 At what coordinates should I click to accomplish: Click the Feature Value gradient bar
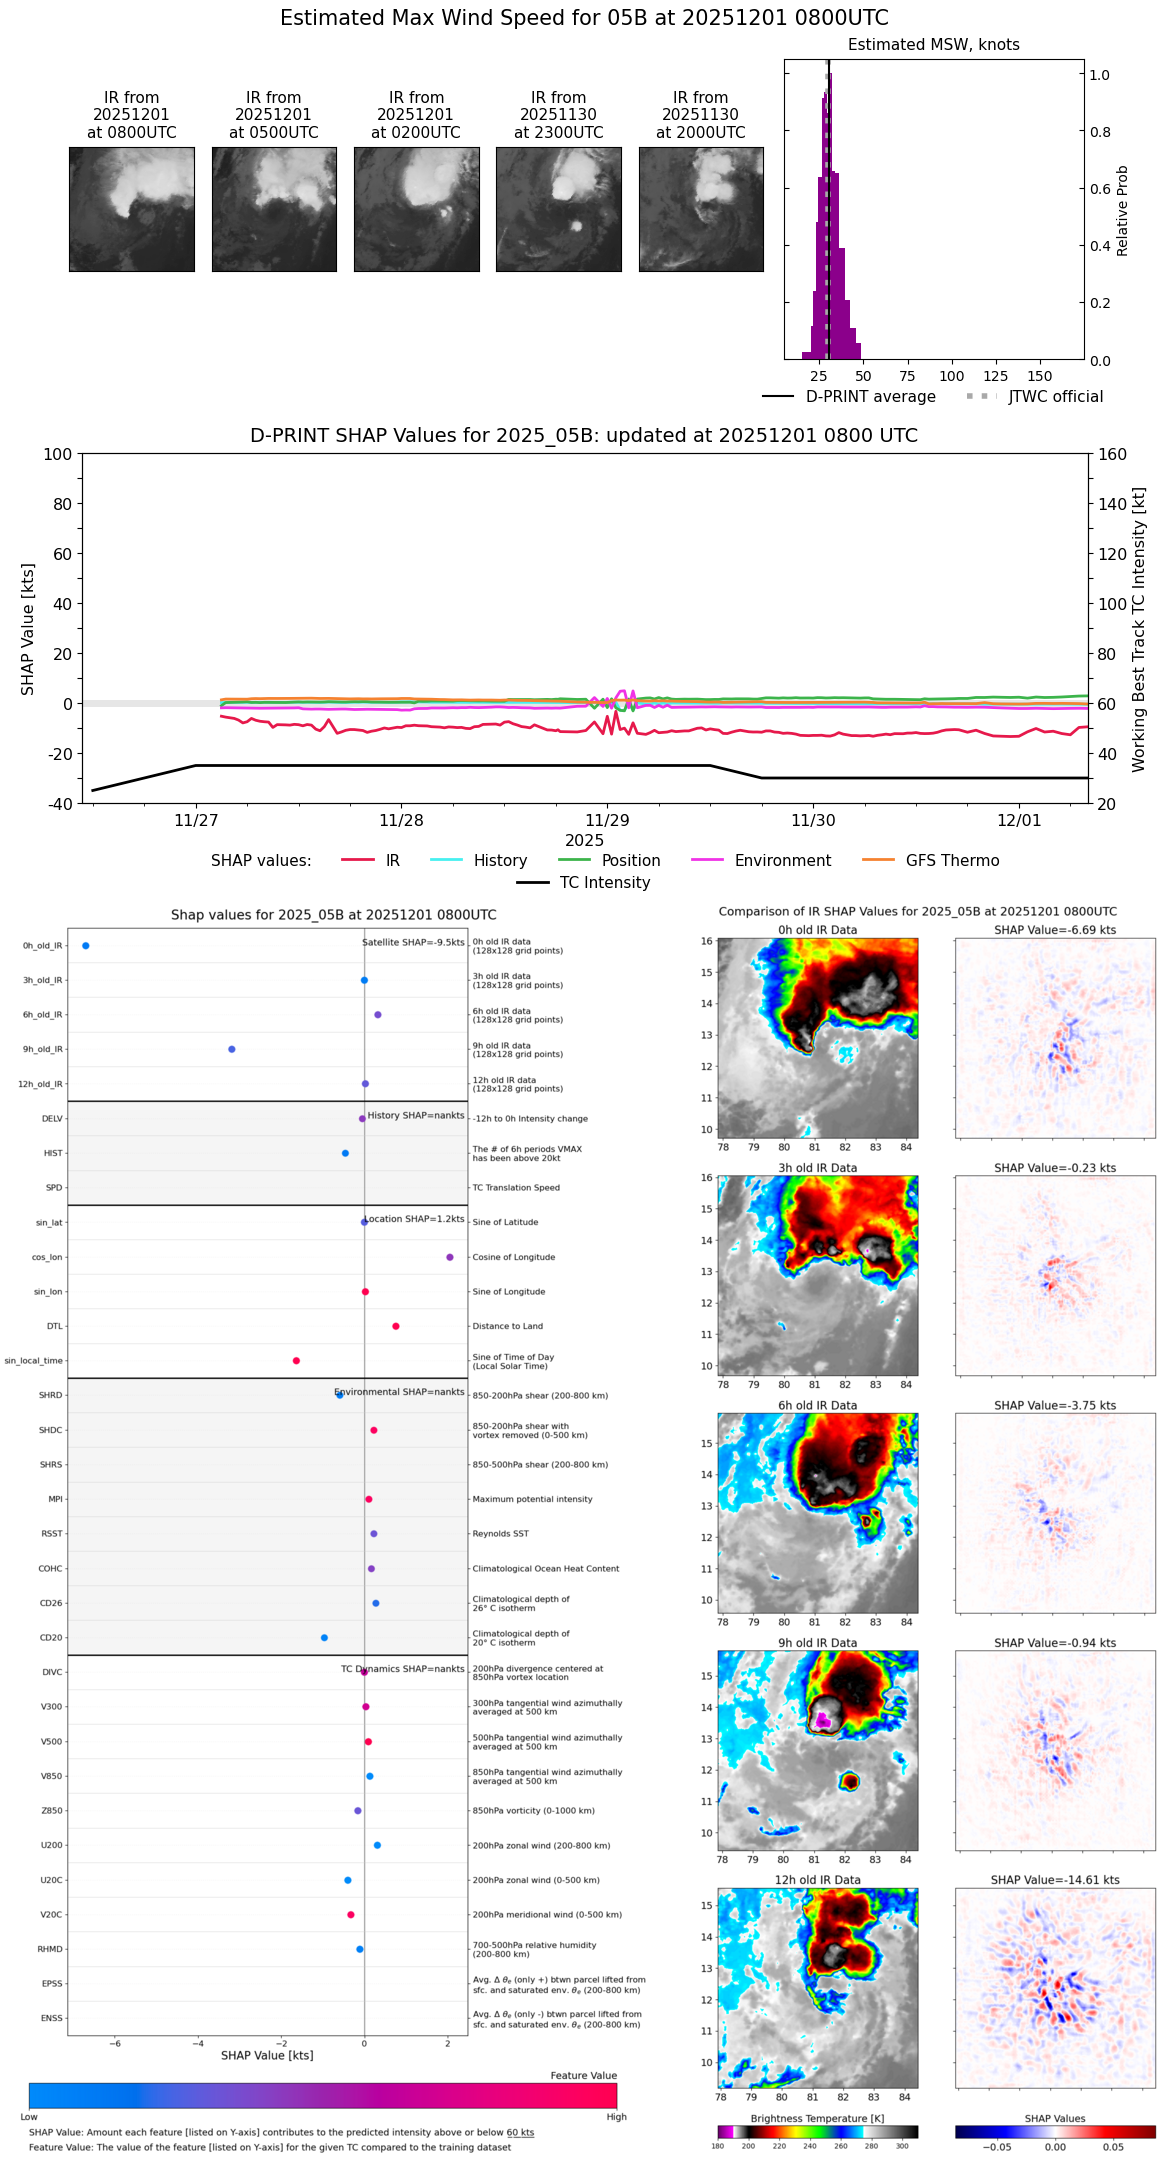[x=322, y=2095]
